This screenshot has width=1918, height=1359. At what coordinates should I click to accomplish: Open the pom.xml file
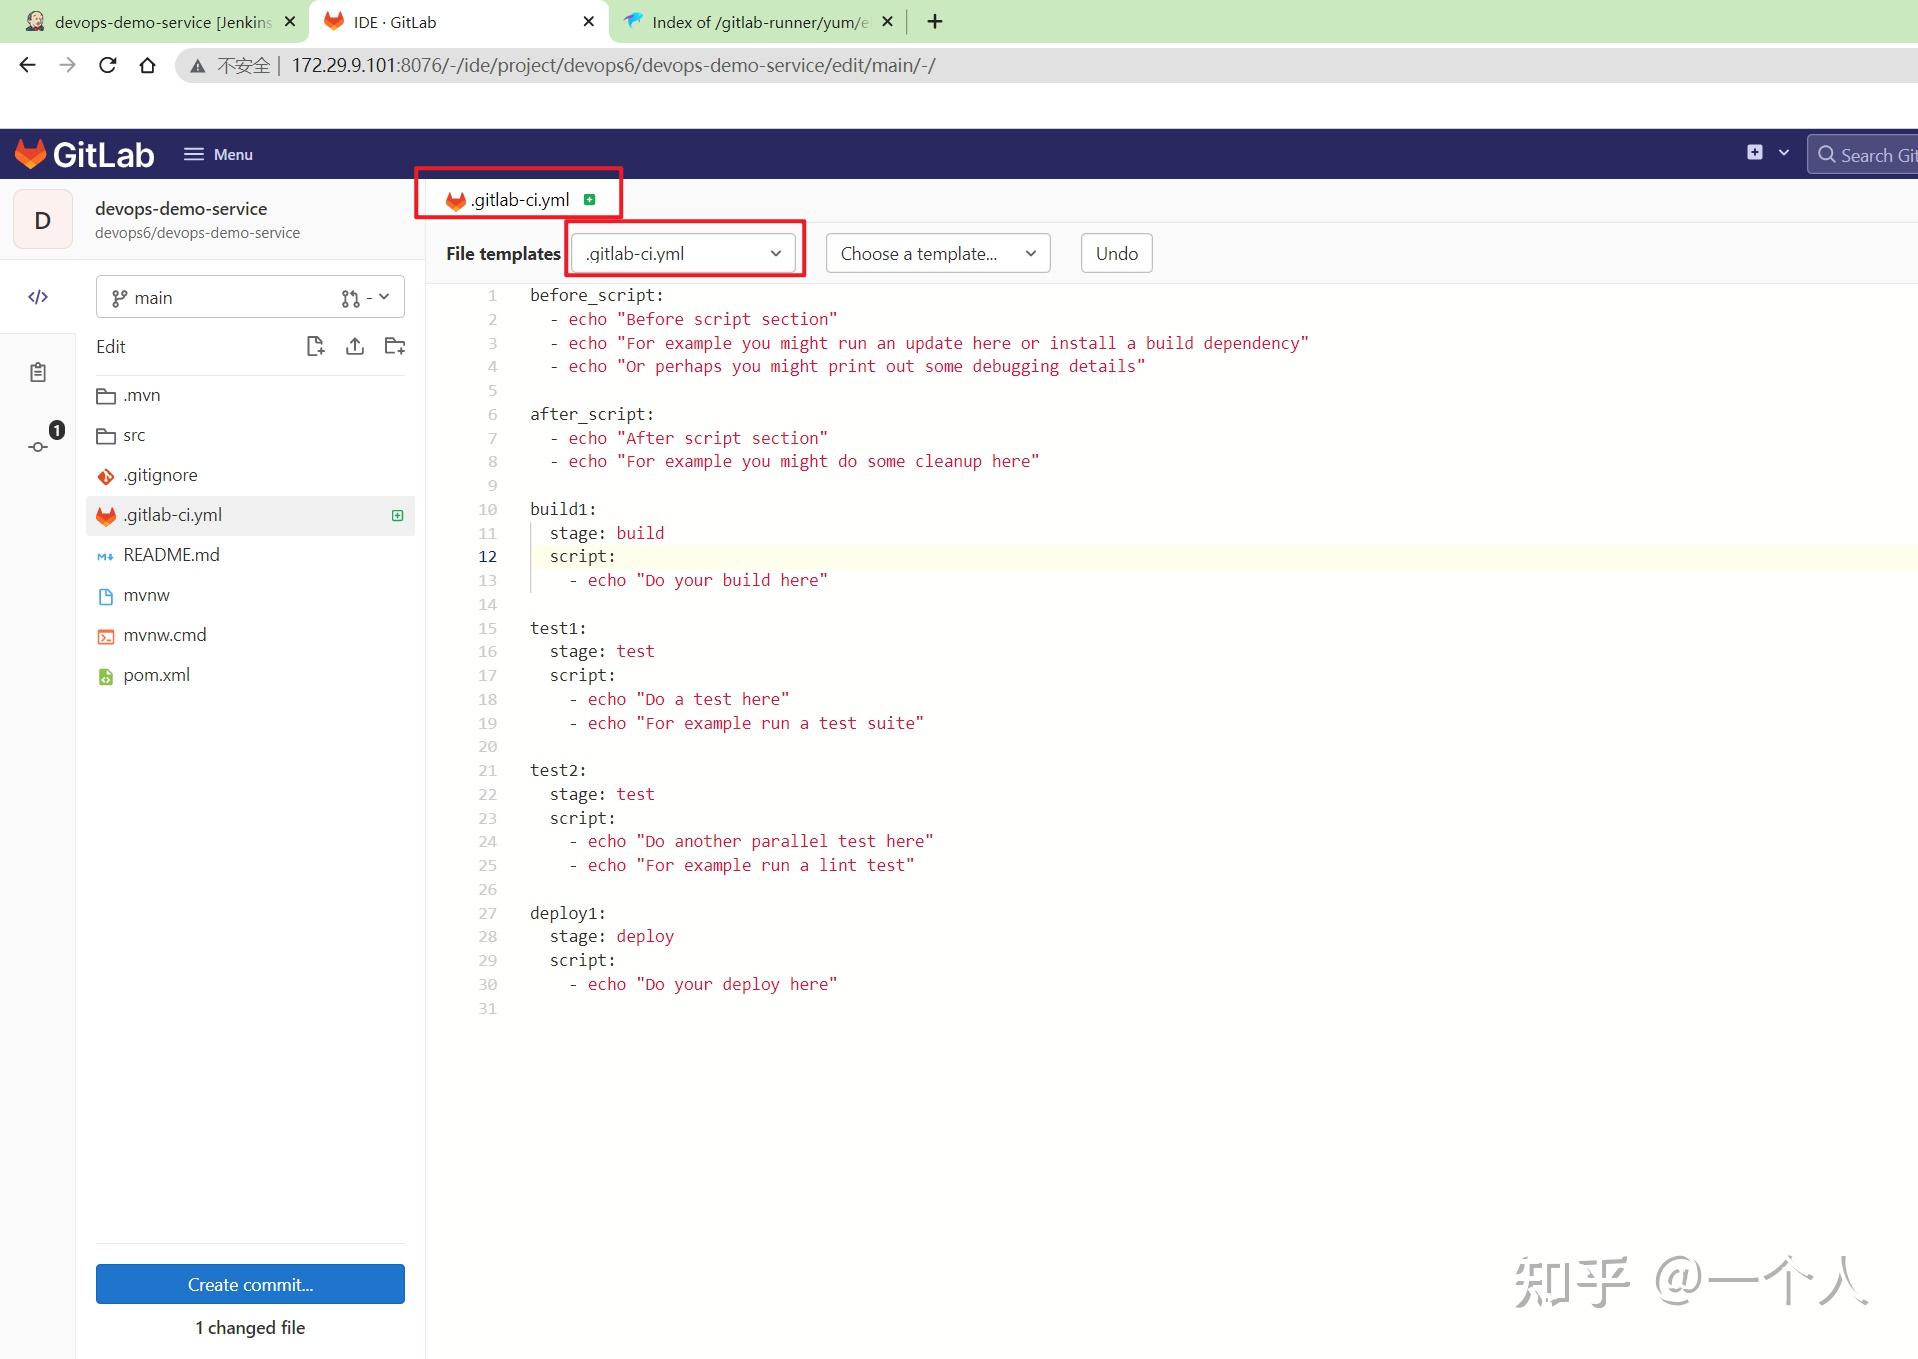click(x=156, y=675)
